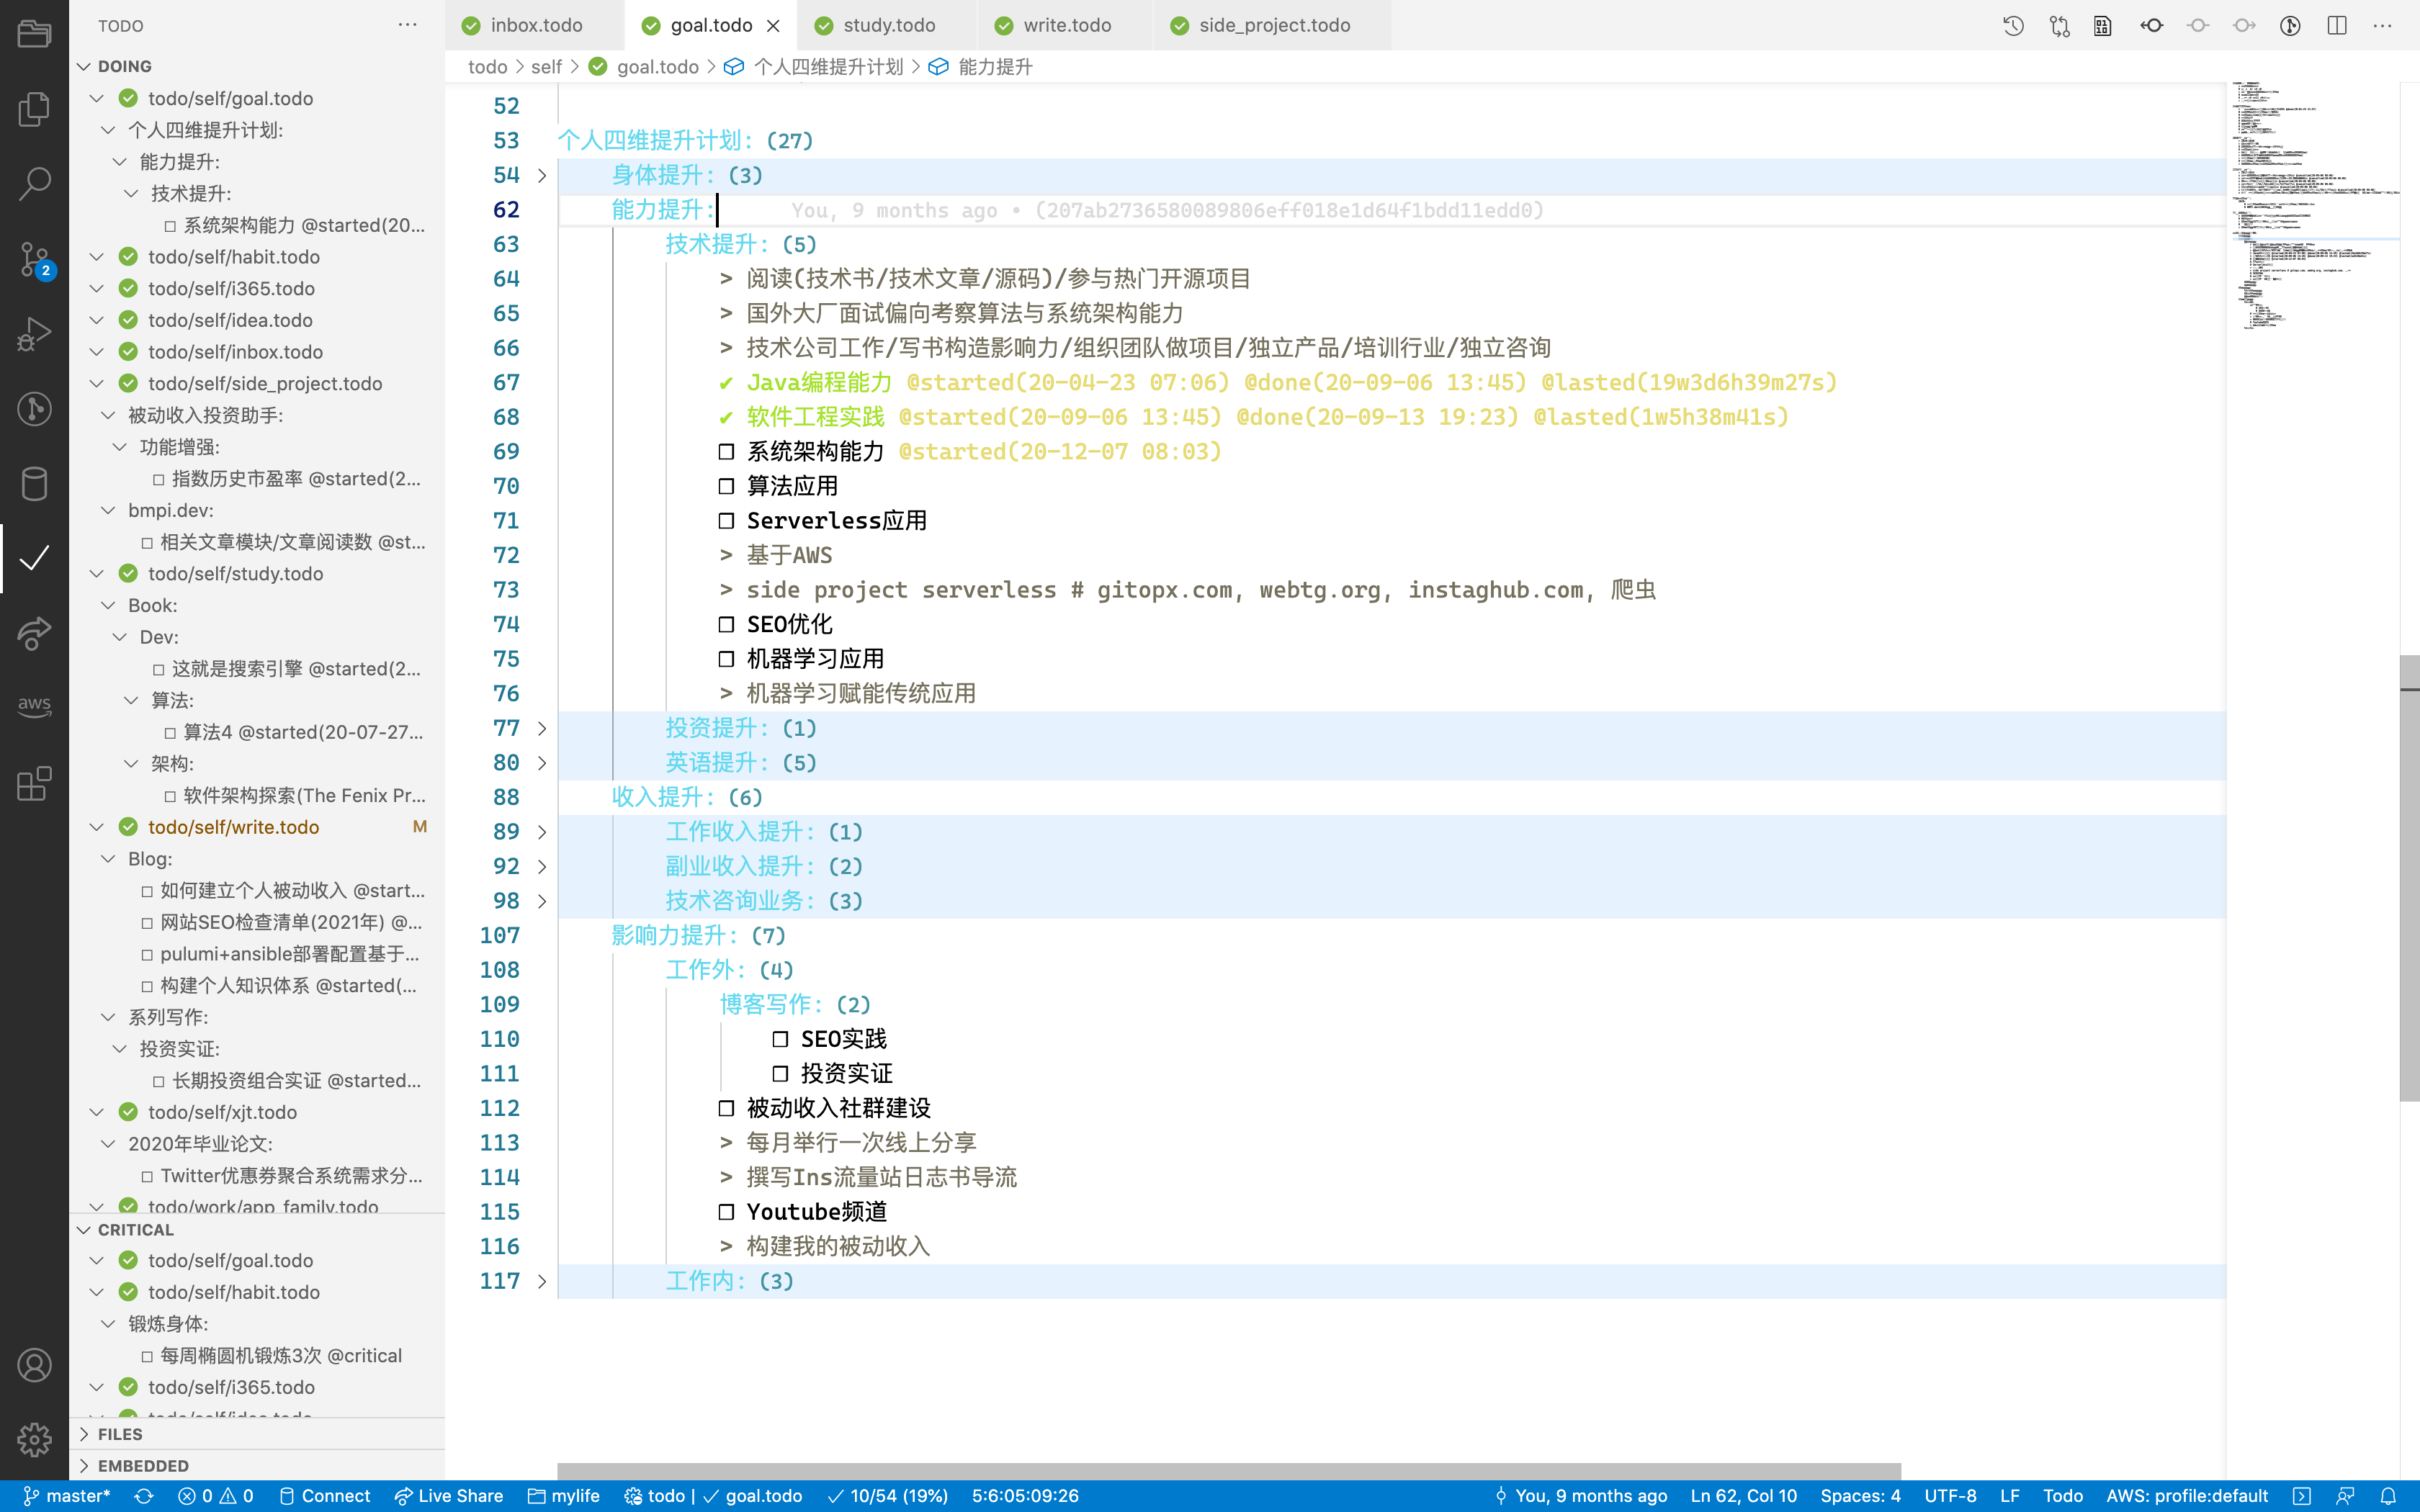2420x1512 pixels.
Task: Expand the folded 身体提升 section
Action: pyautogui.click(x=542, y=176)
